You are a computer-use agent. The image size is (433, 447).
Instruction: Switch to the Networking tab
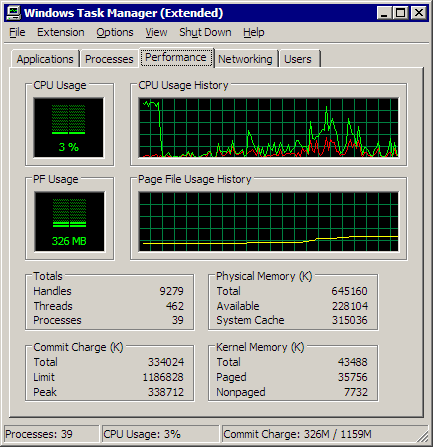tap(245, 59)
